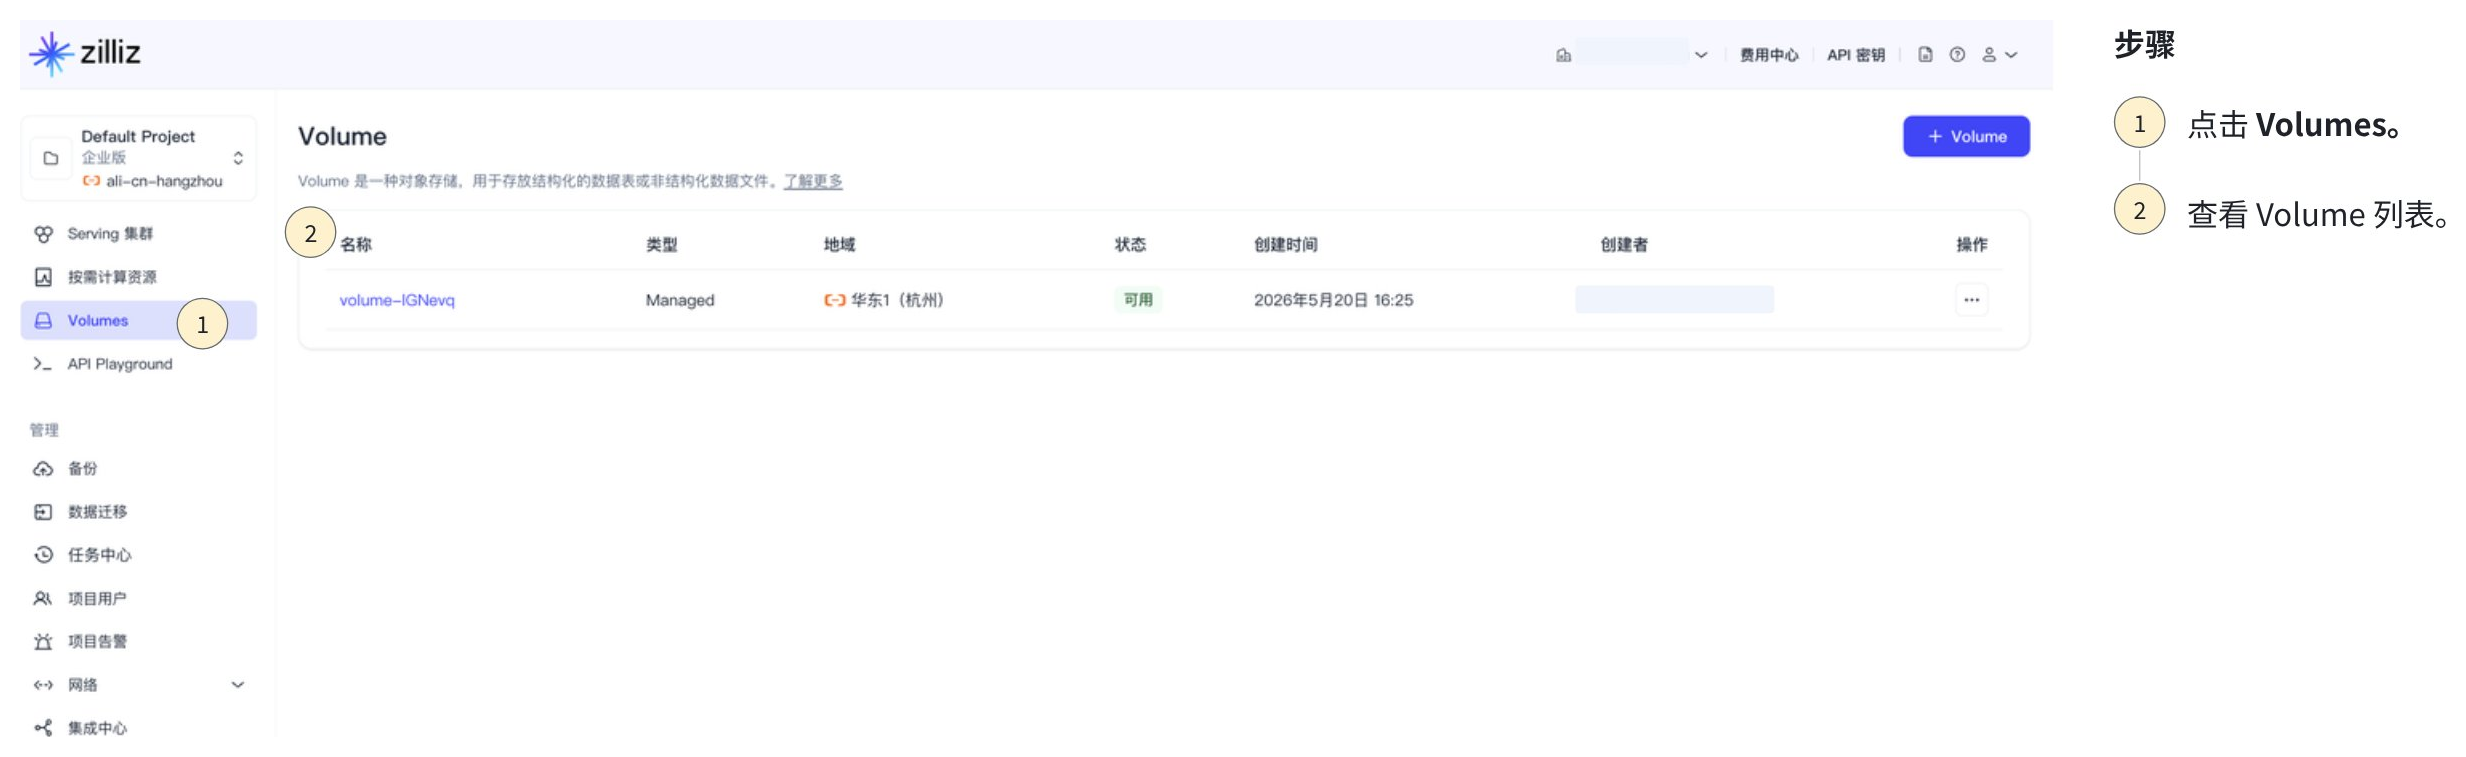2466x757 pixels.
Task: Click the 集成中心 share icon
Action: 43,728
